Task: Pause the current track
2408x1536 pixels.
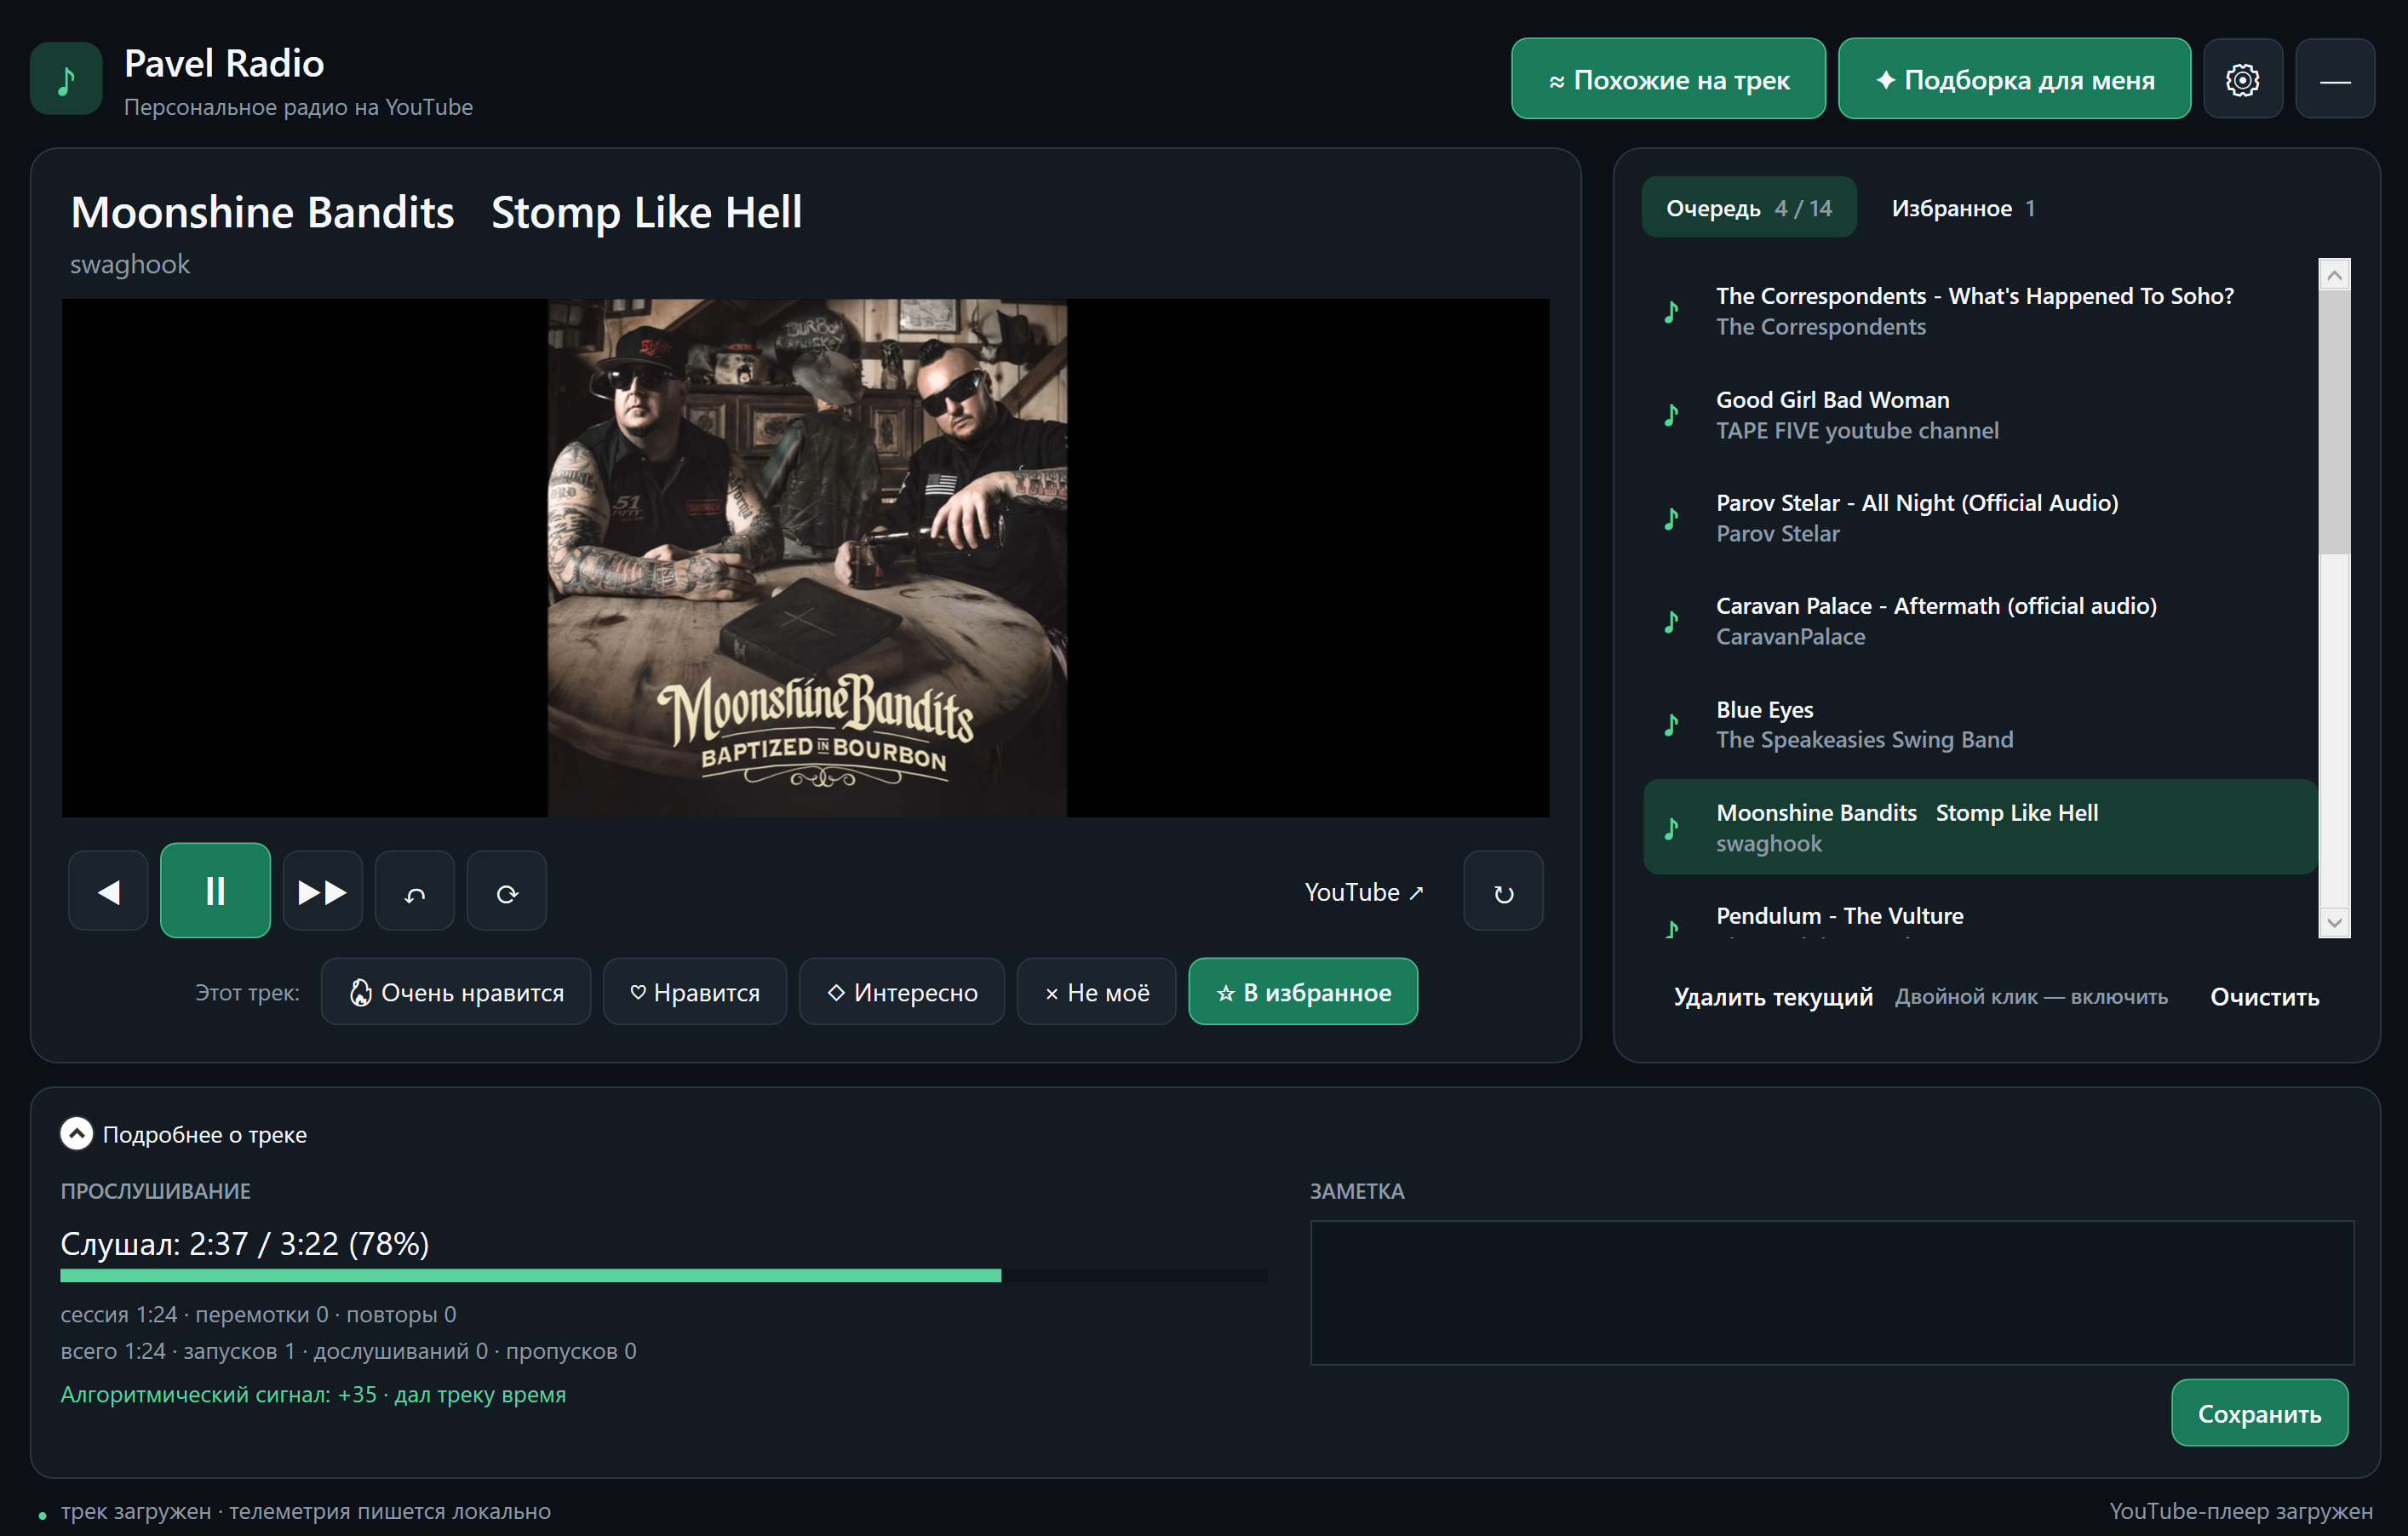Action: pyautogui.click(x=215, y=890)
